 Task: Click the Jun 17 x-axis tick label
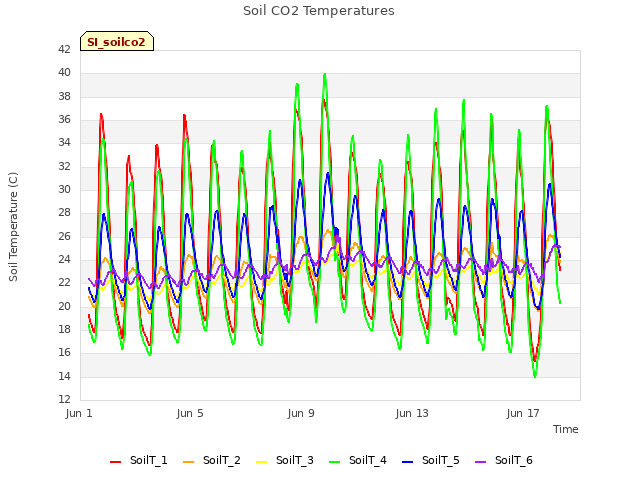(x=523, y=413)
